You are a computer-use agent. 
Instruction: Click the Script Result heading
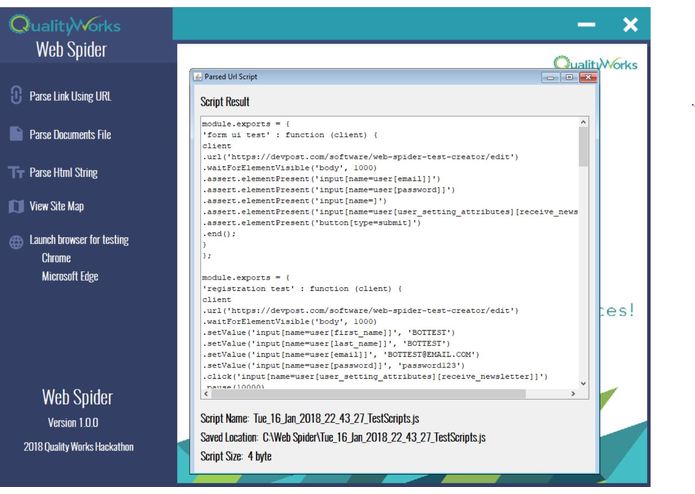pyautogui.click(x=225, y=101)
